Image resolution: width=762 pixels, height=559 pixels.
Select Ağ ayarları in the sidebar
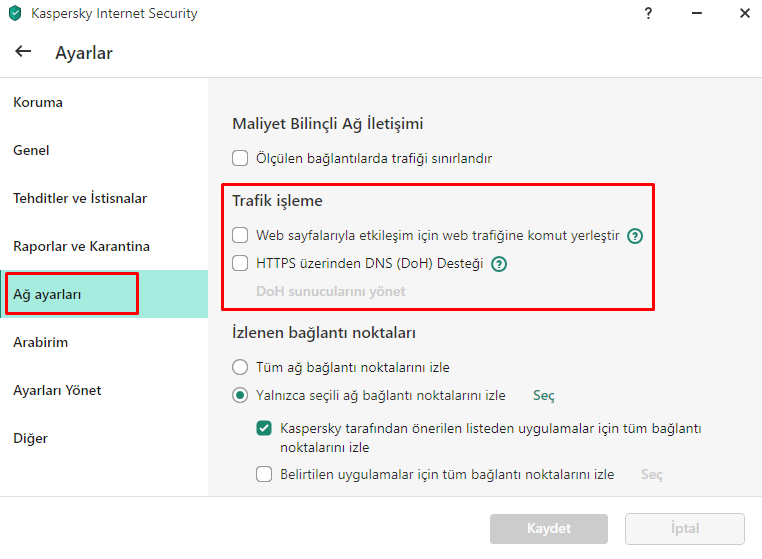pyautogui.click(x=104, y=294)
